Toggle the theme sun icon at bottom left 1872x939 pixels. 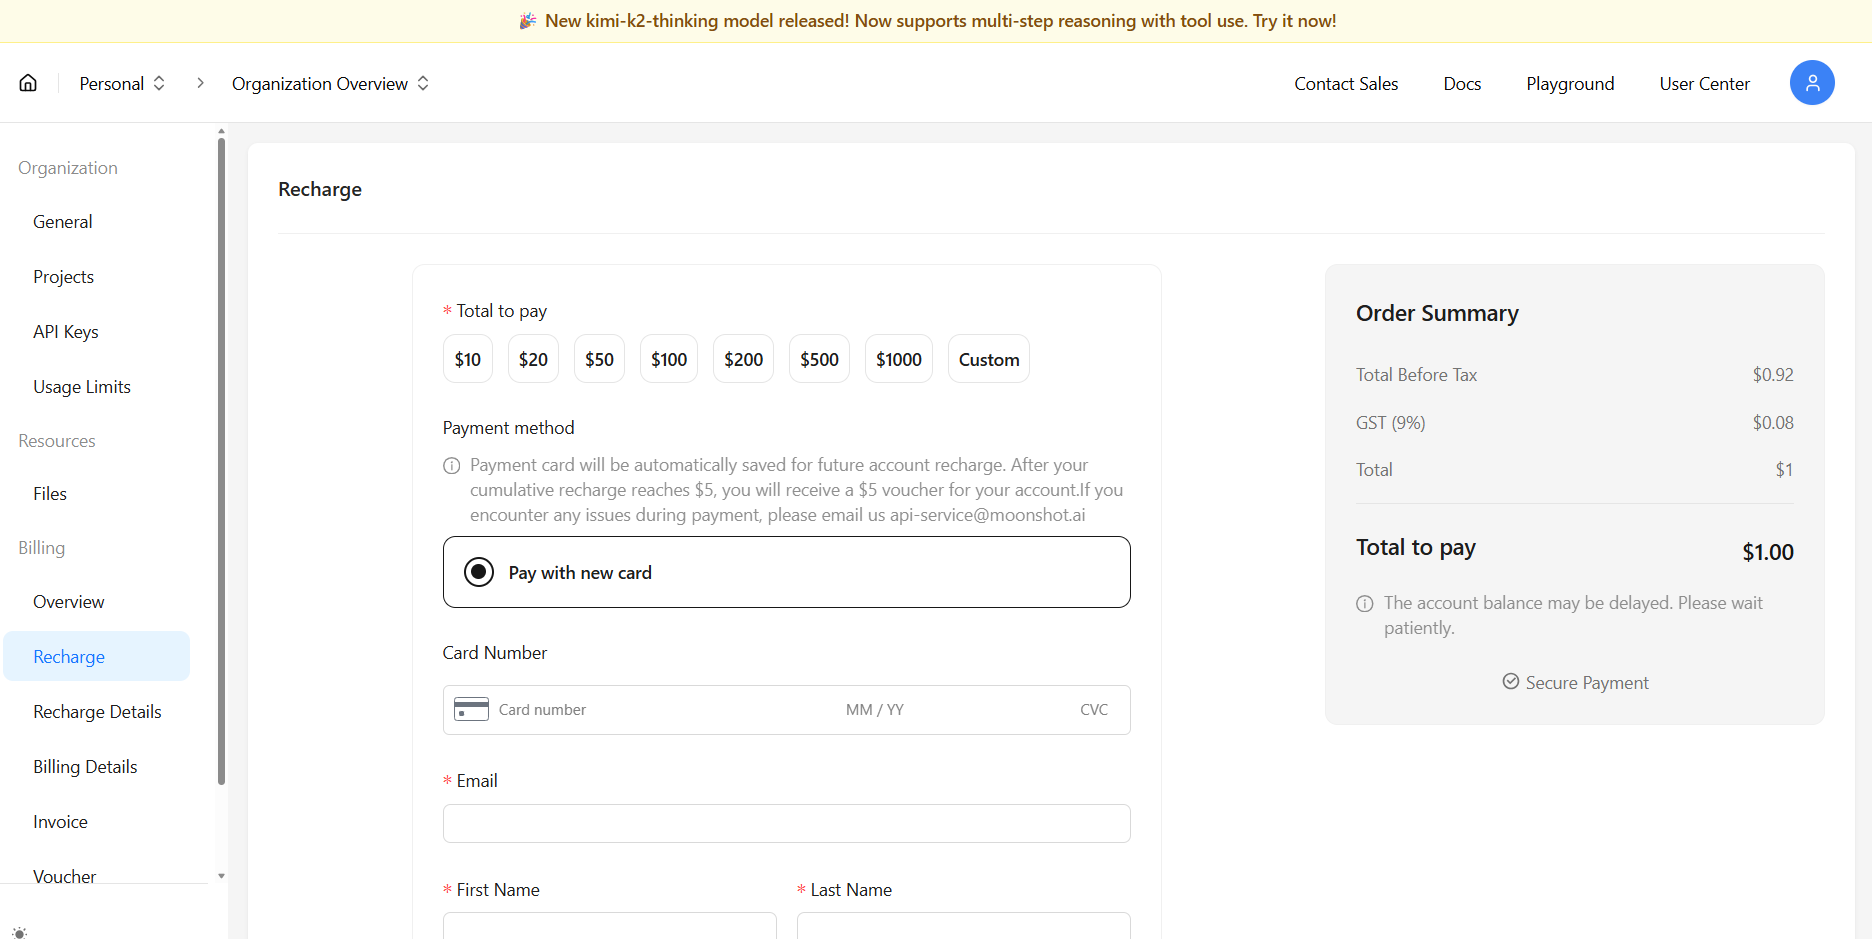pos(19,932)
